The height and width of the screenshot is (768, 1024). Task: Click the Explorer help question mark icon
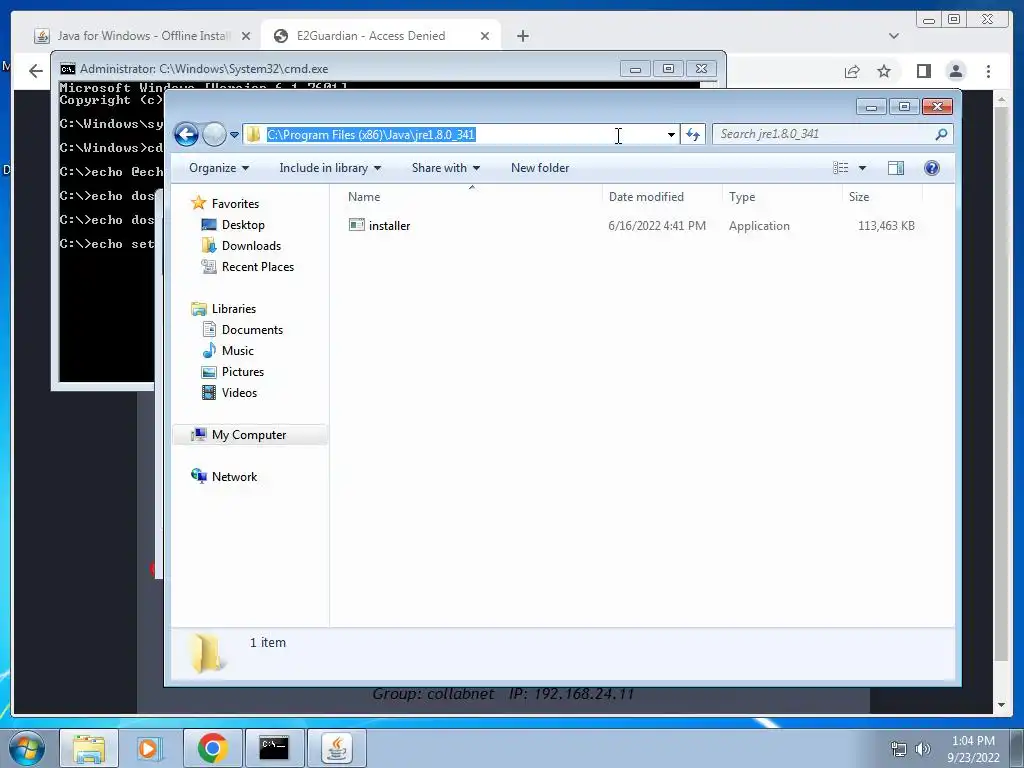pos(932,168)
